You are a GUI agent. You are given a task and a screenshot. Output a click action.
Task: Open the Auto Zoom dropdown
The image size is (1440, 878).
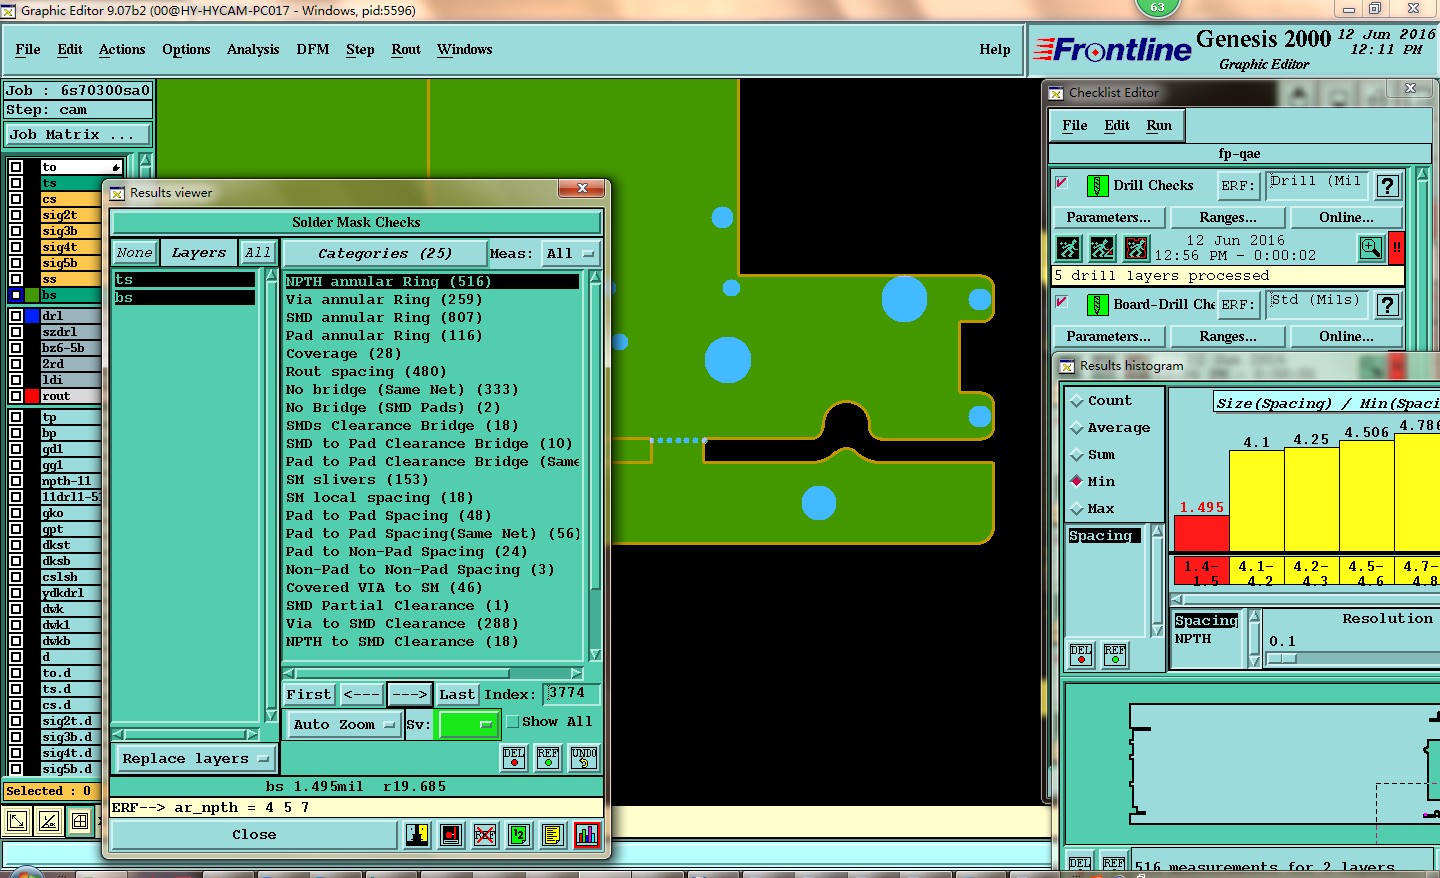click(343, 724)
